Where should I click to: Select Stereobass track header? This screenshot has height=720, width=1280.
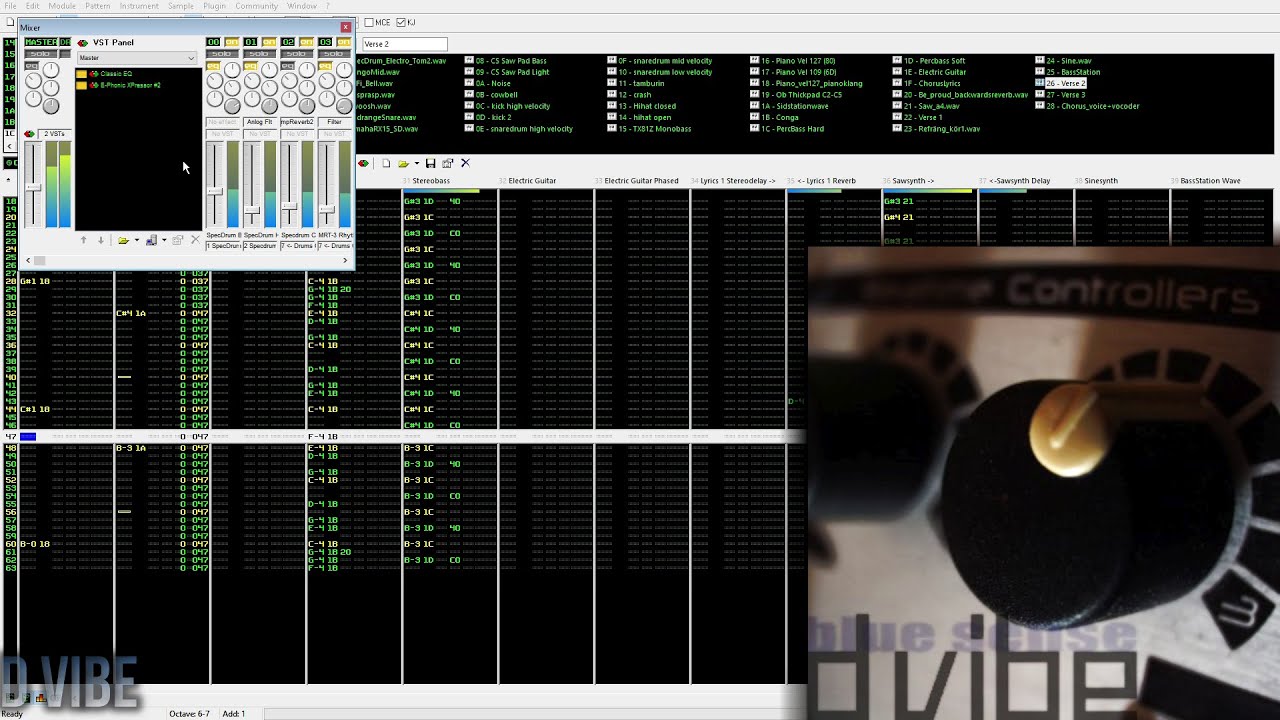pos(431,181)
